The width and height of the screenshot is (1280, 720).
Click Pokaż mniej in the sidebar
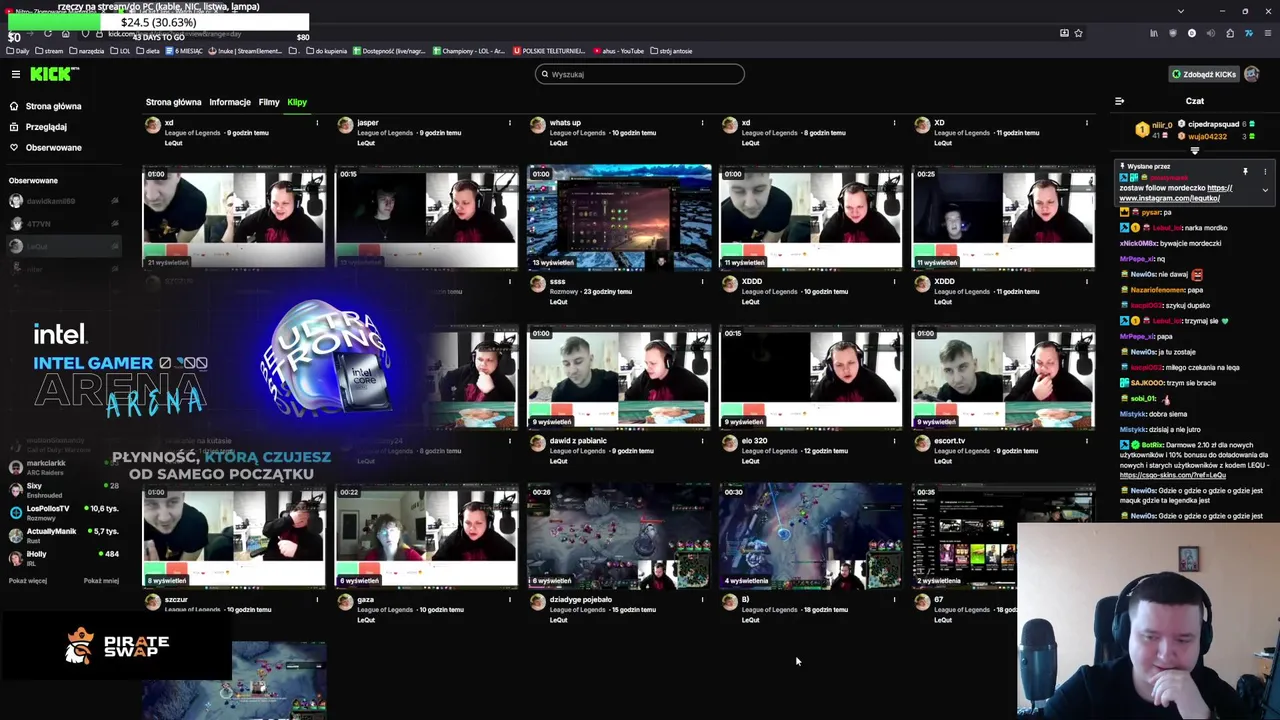point(101,581)
